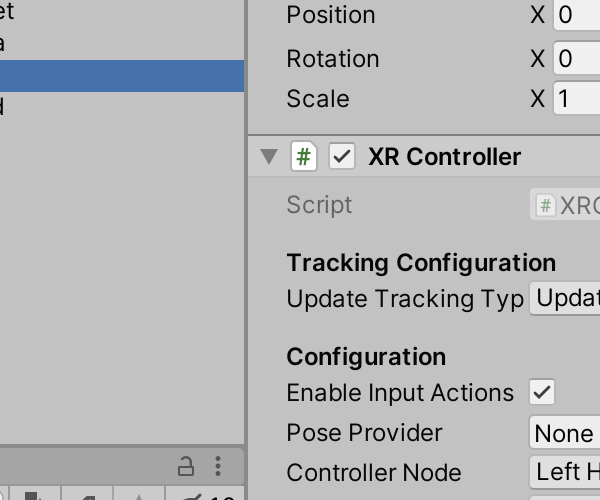The image size is (600, 500).
Task: Select the highlighted blue hierarchy row
Action: click(122, 76)
